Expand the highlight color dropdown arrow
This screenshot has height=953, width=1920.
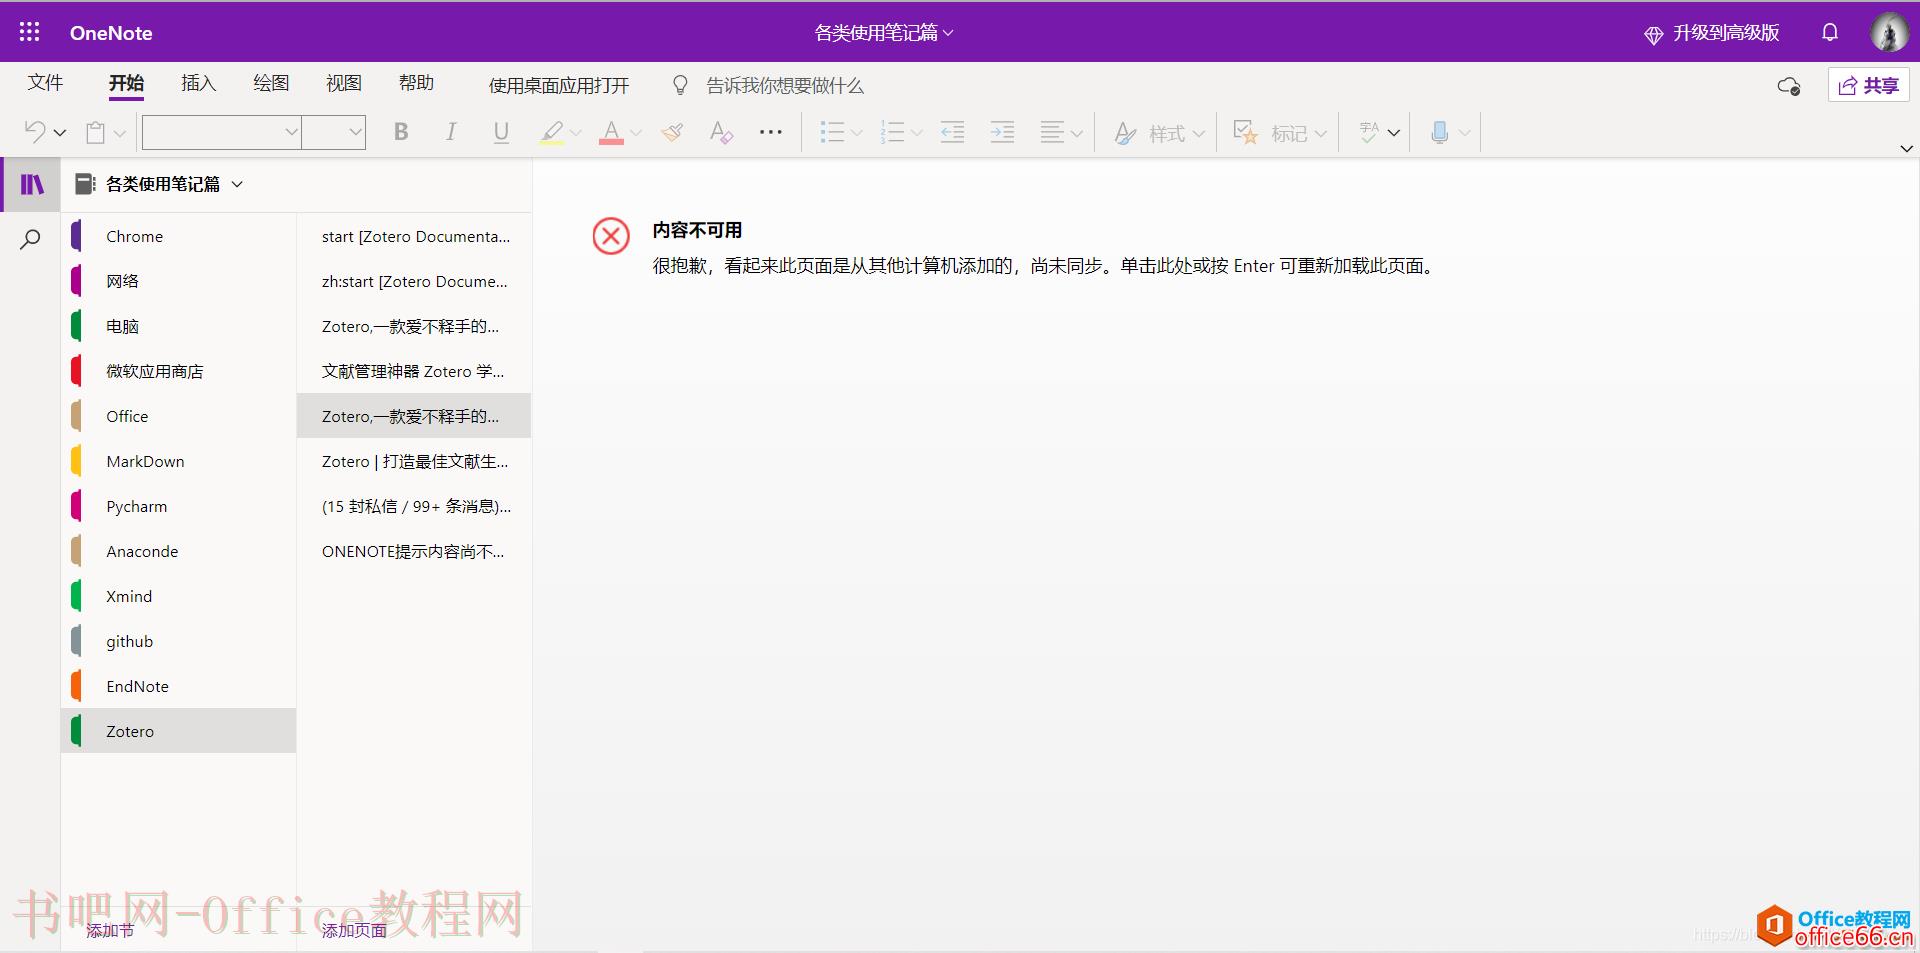coord(575,133)
